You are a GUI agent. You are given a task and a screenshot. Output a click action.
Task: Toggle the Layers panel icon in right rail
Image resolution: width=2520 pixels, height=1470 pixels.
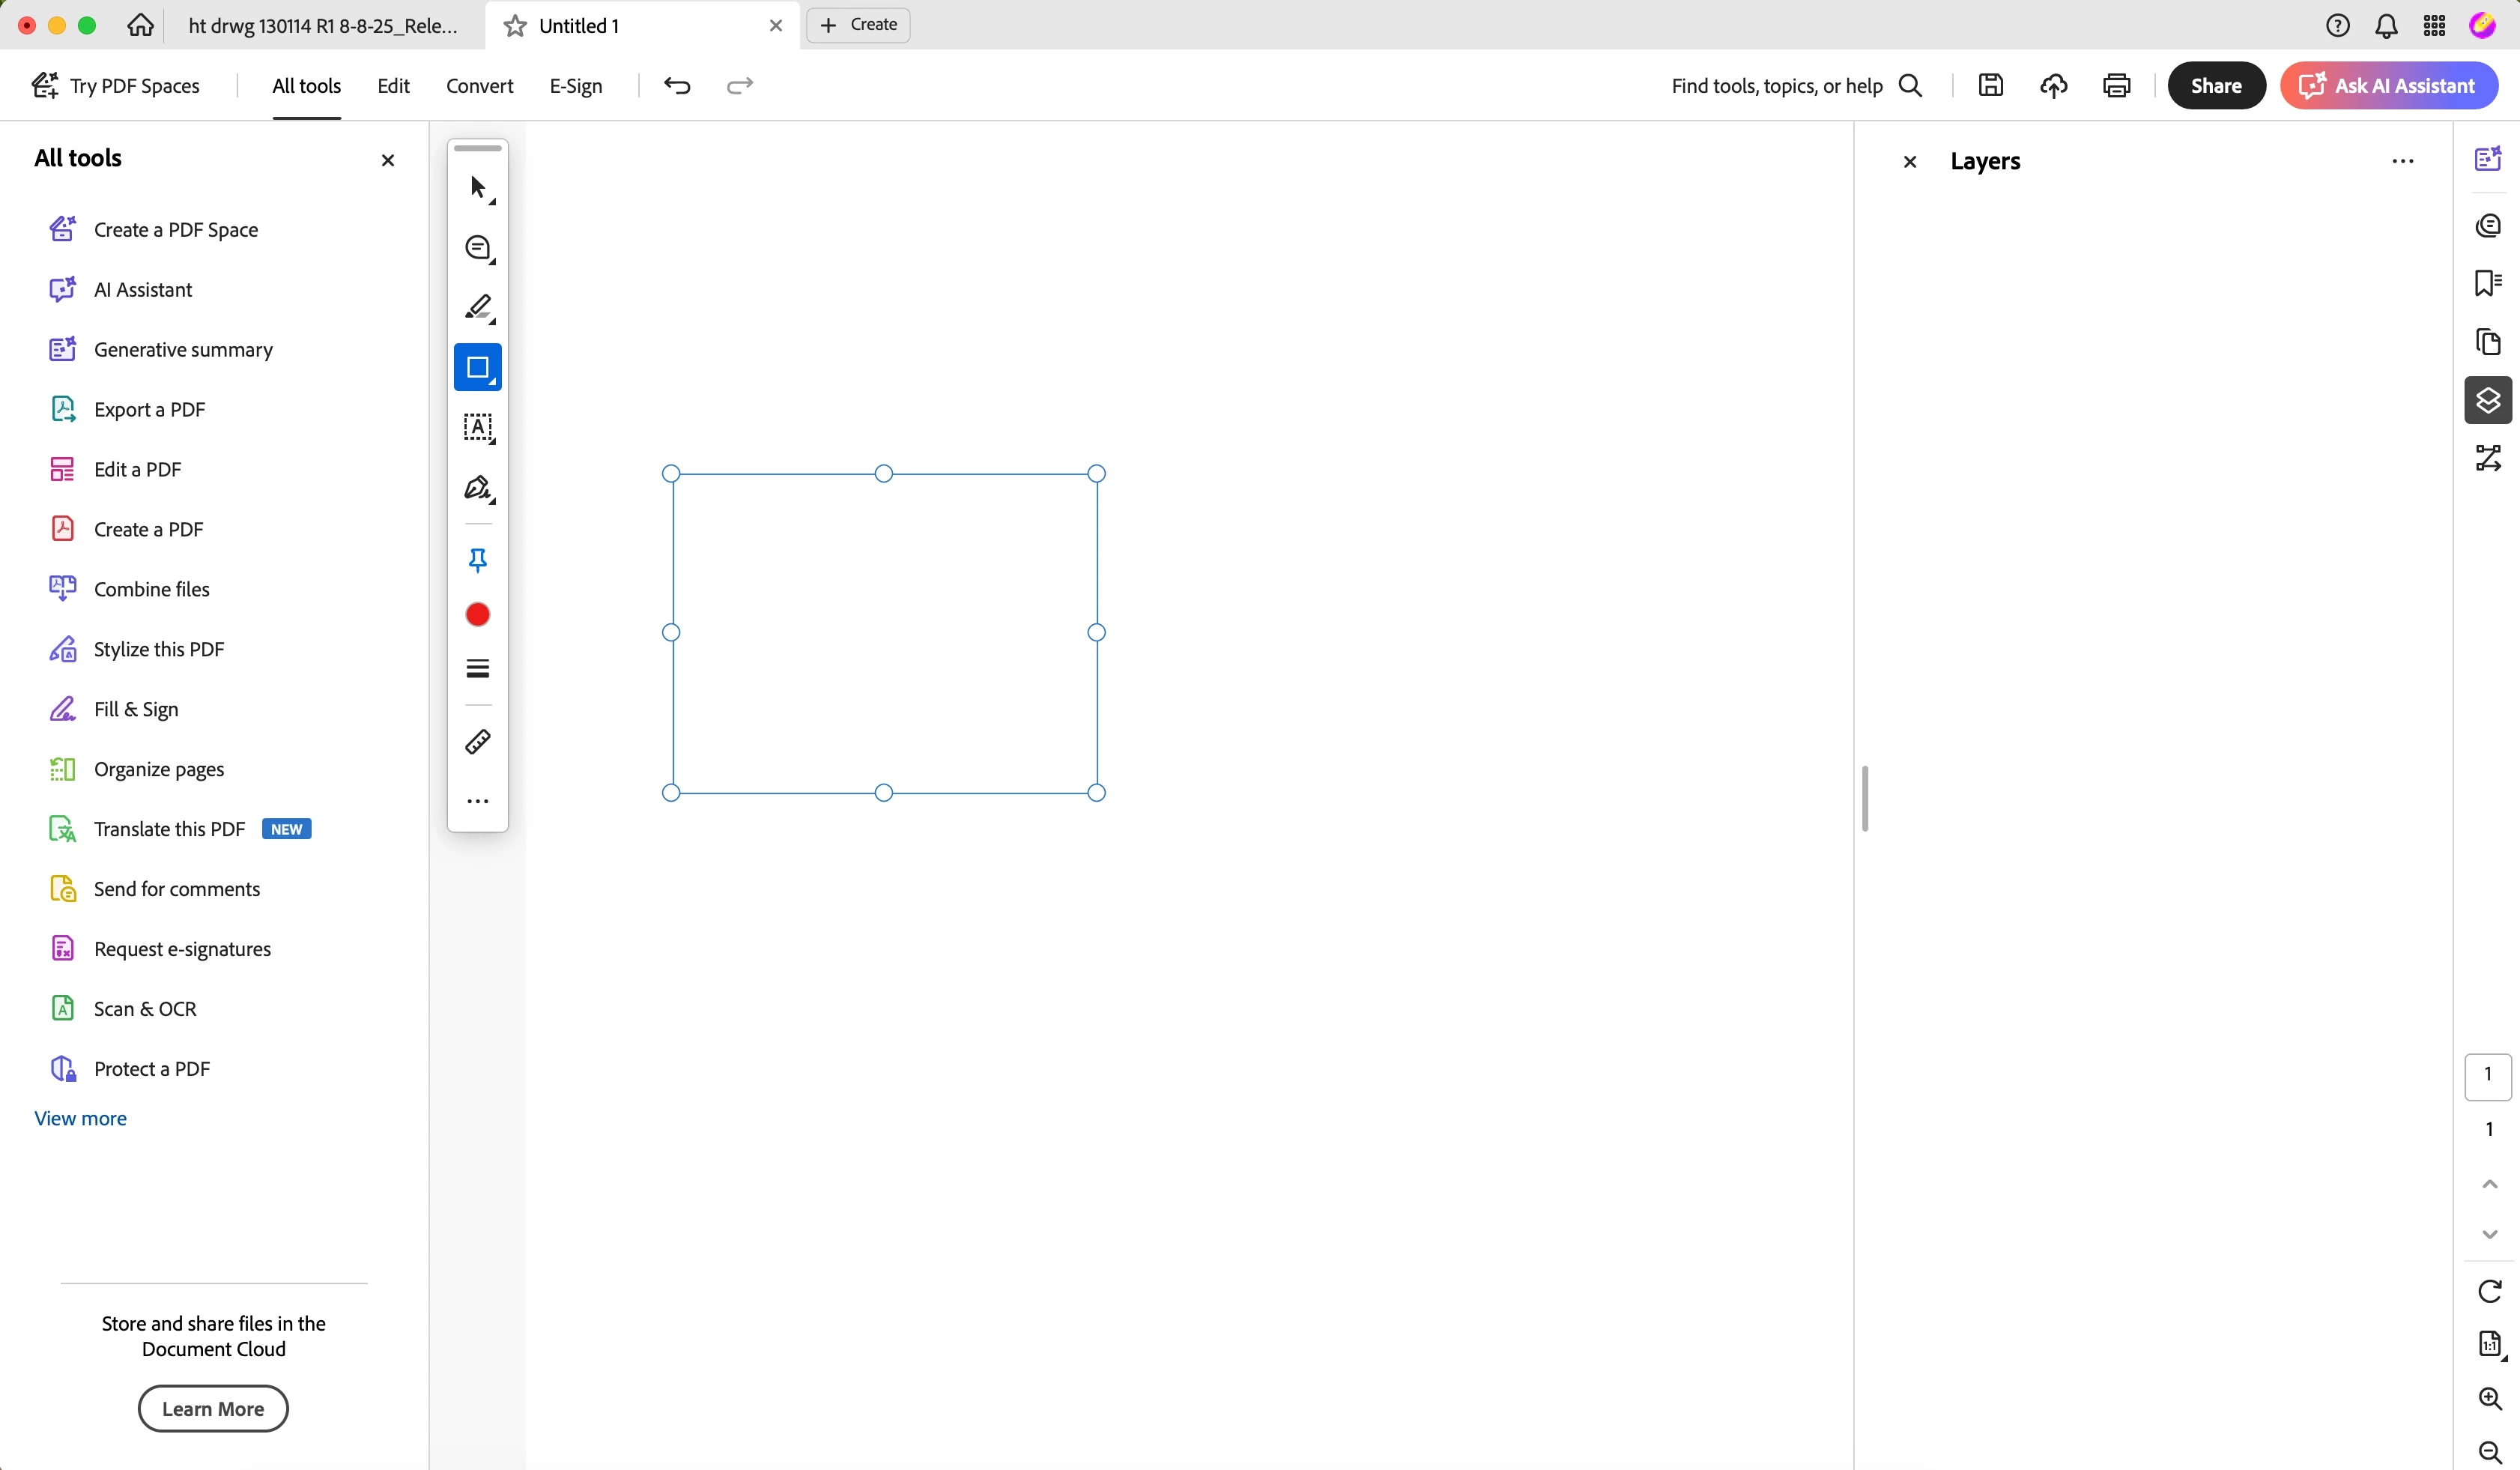(2488, 401)
